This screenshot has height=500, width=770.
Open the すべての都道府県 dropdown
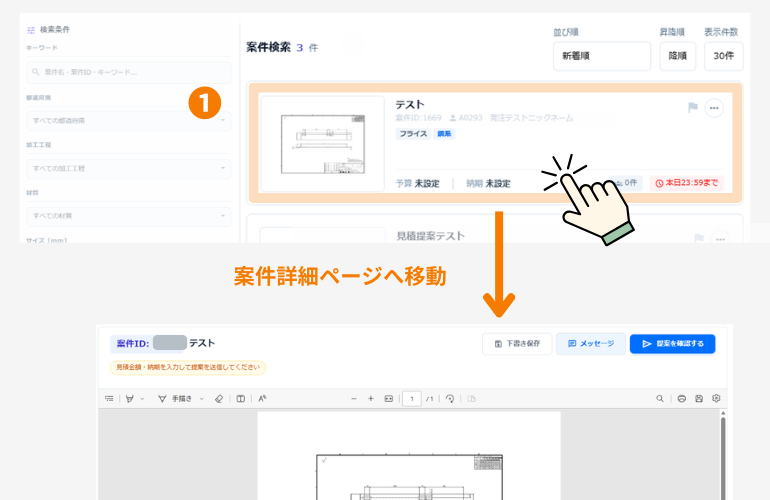click(x=129, y=120)
